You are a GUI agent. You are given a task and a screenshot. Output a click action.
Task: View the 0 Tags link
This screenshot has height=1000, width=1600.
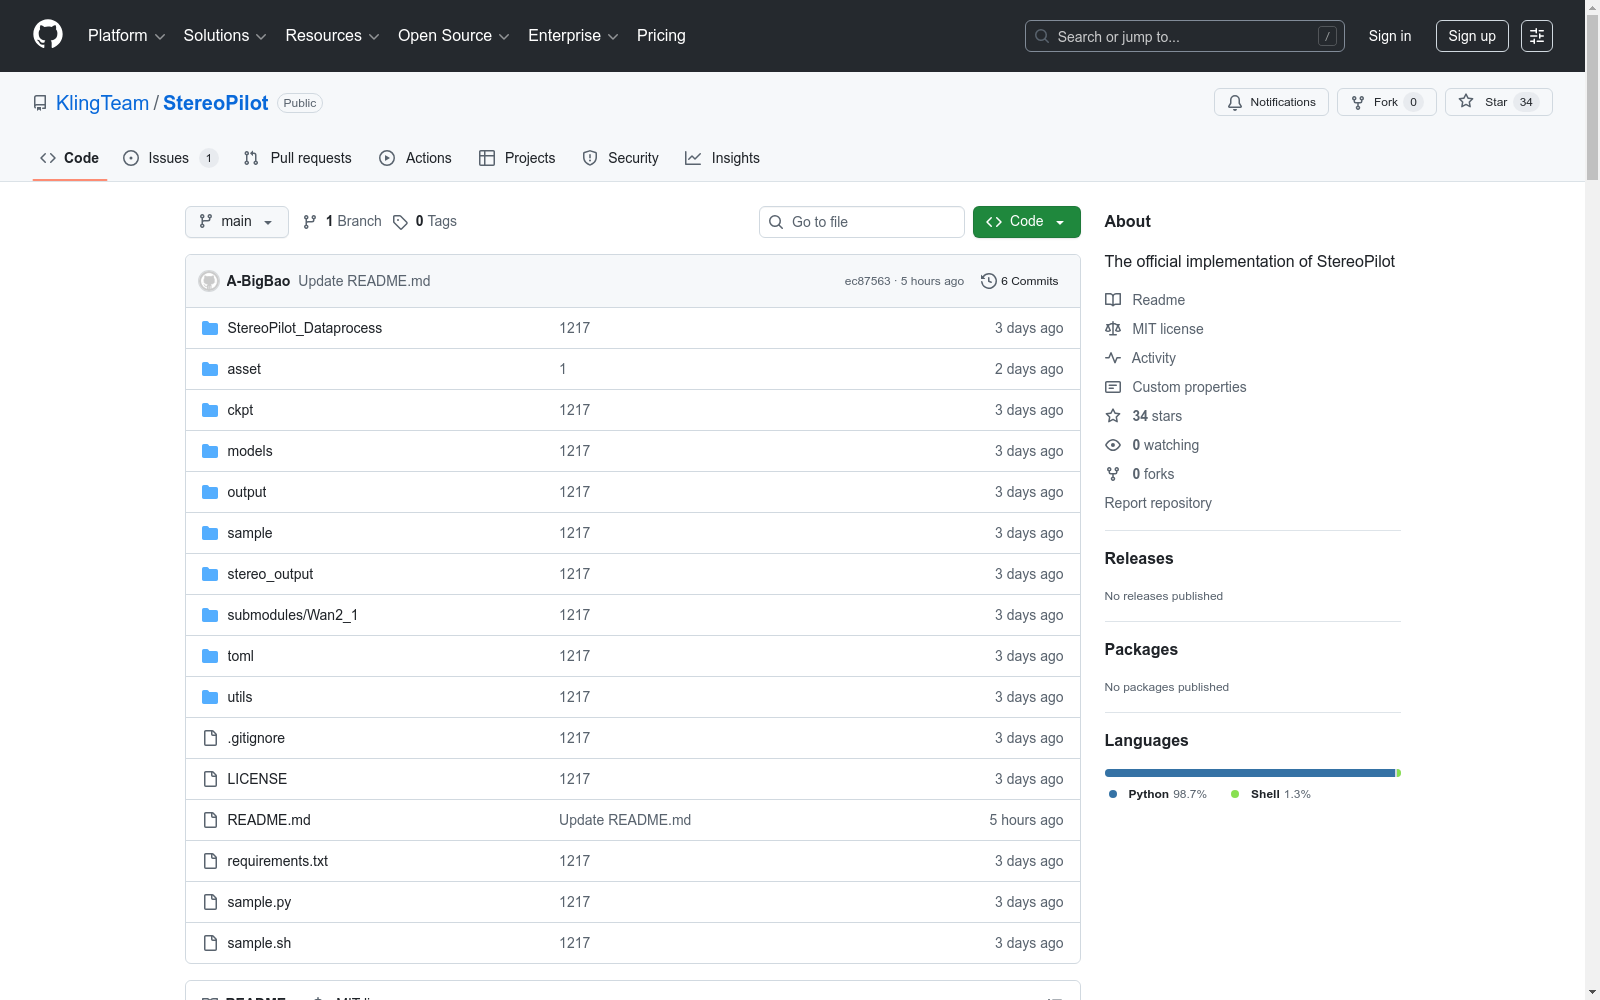tap(425, 222)
